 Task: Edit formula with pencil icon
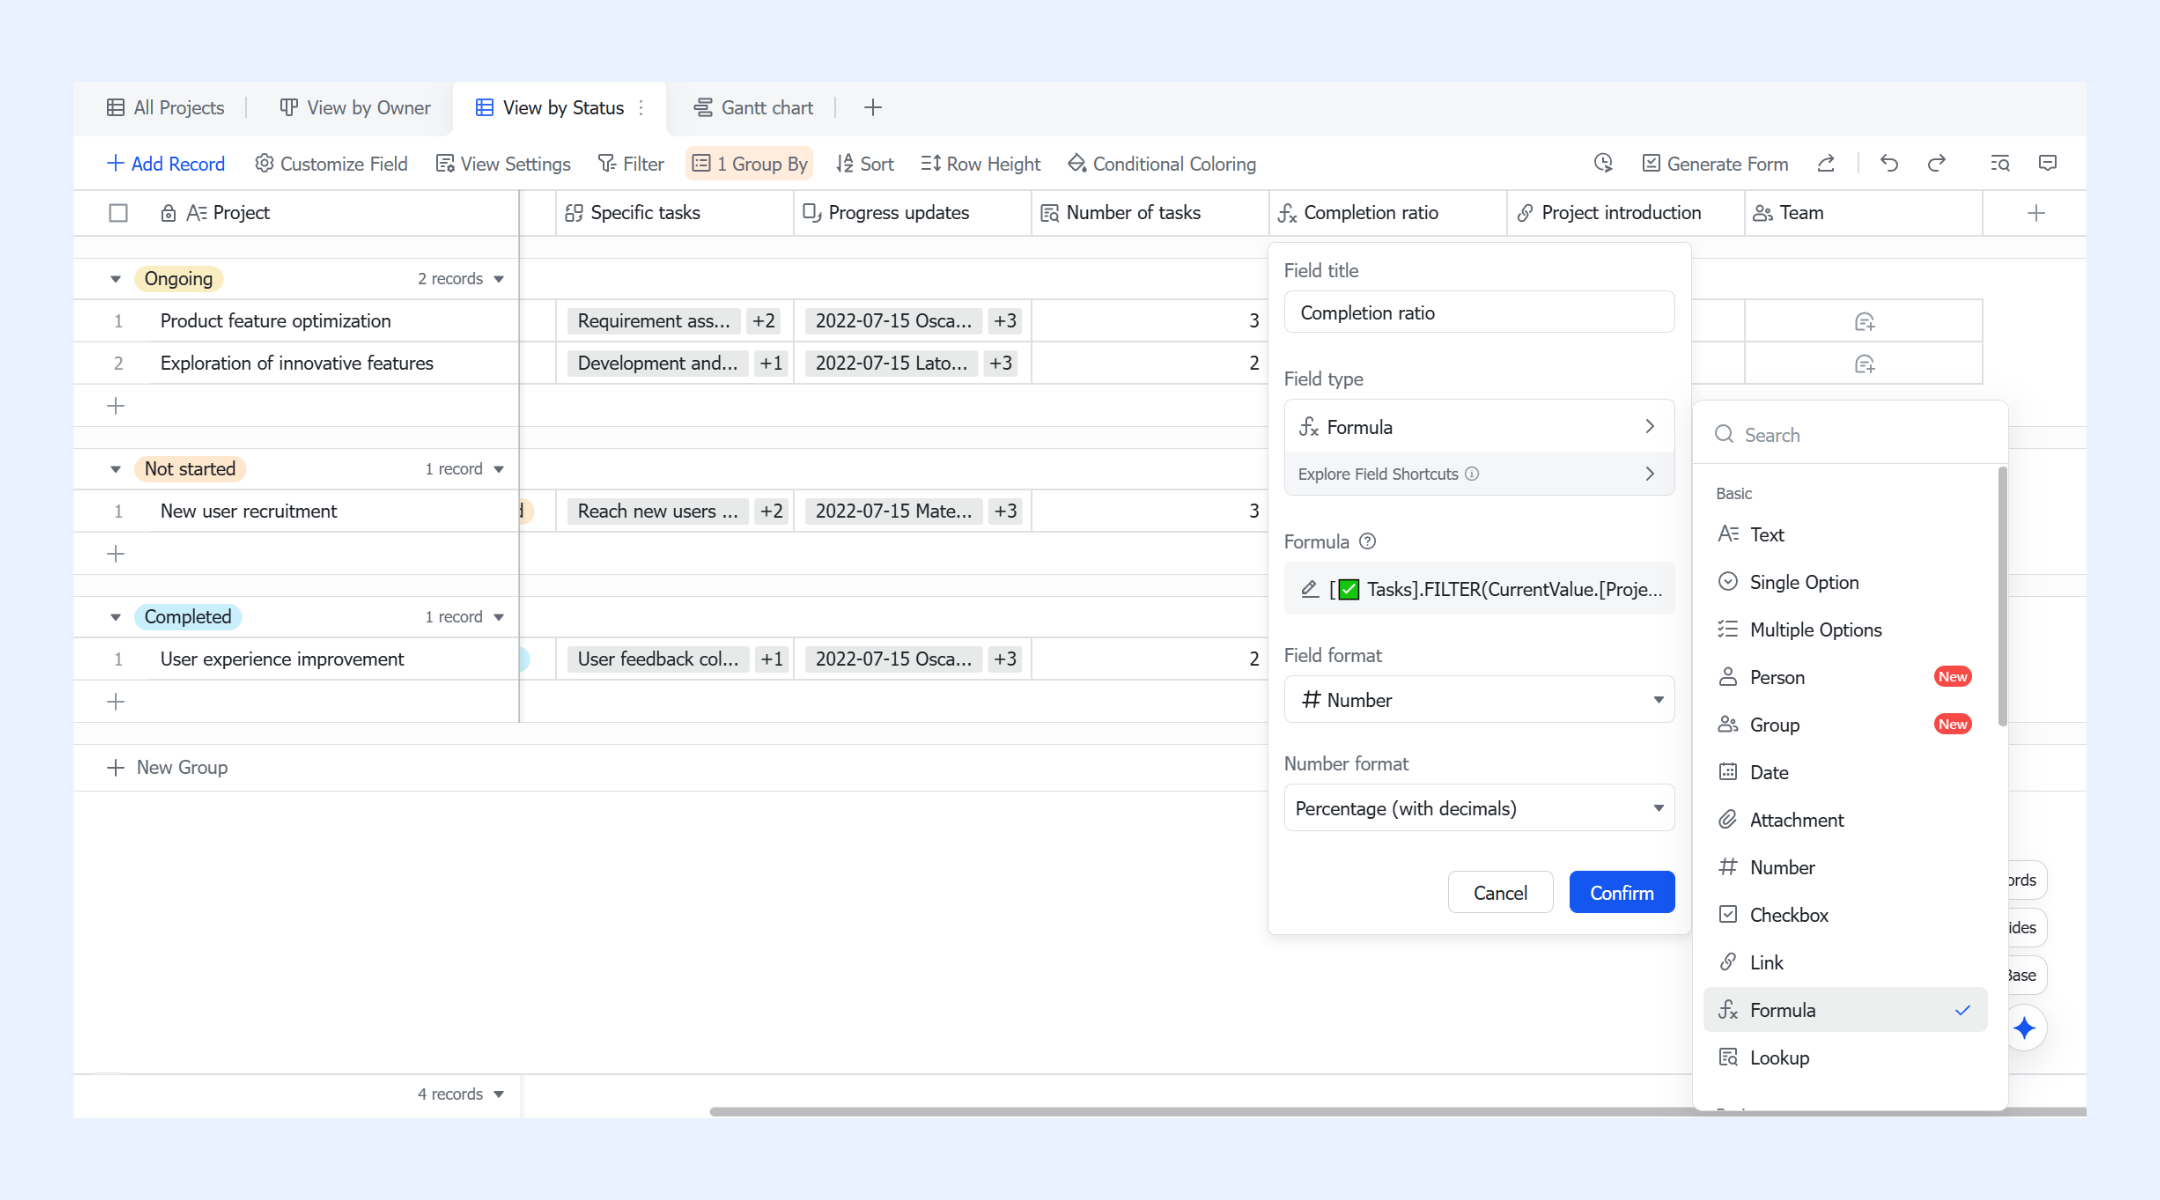(x=1310, y=589)
